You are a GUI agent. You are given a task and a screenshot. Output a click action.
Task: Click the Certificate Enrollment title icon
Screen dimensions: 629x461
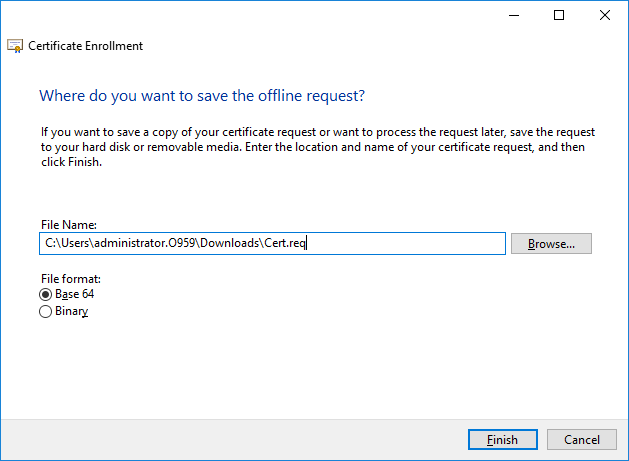coord(15,46)
